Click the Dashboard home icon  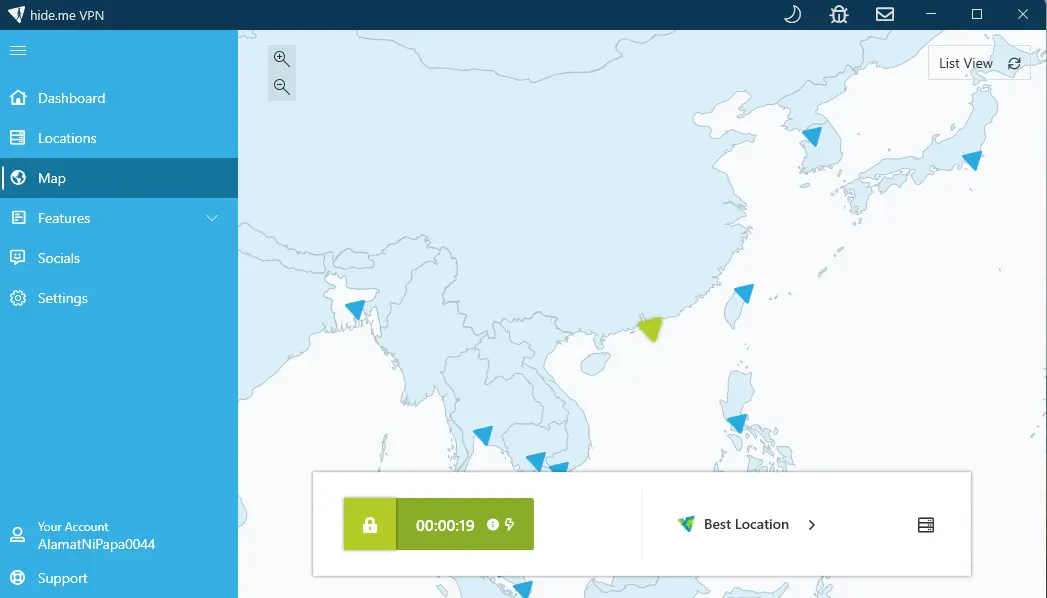(x=18, y=98)
